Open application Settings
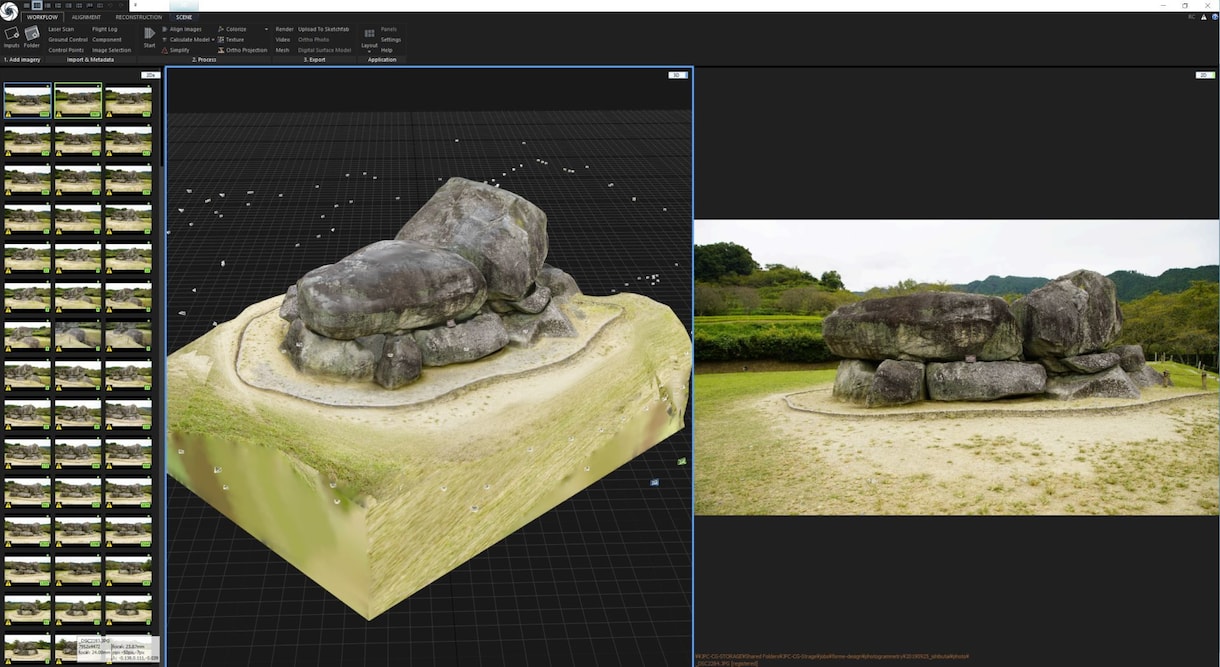The image size is (1220, 667). [391, 40]
